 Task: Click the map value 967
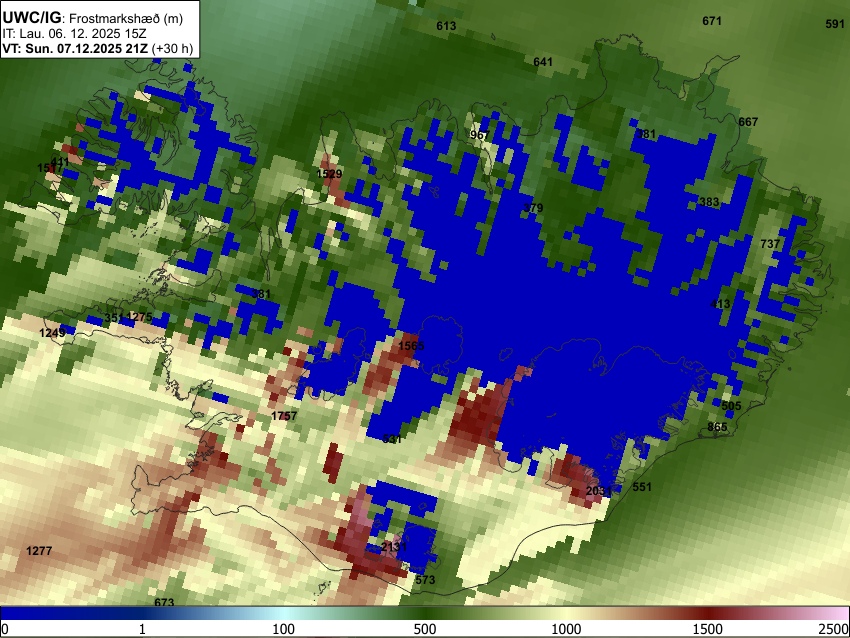(480, 135)
